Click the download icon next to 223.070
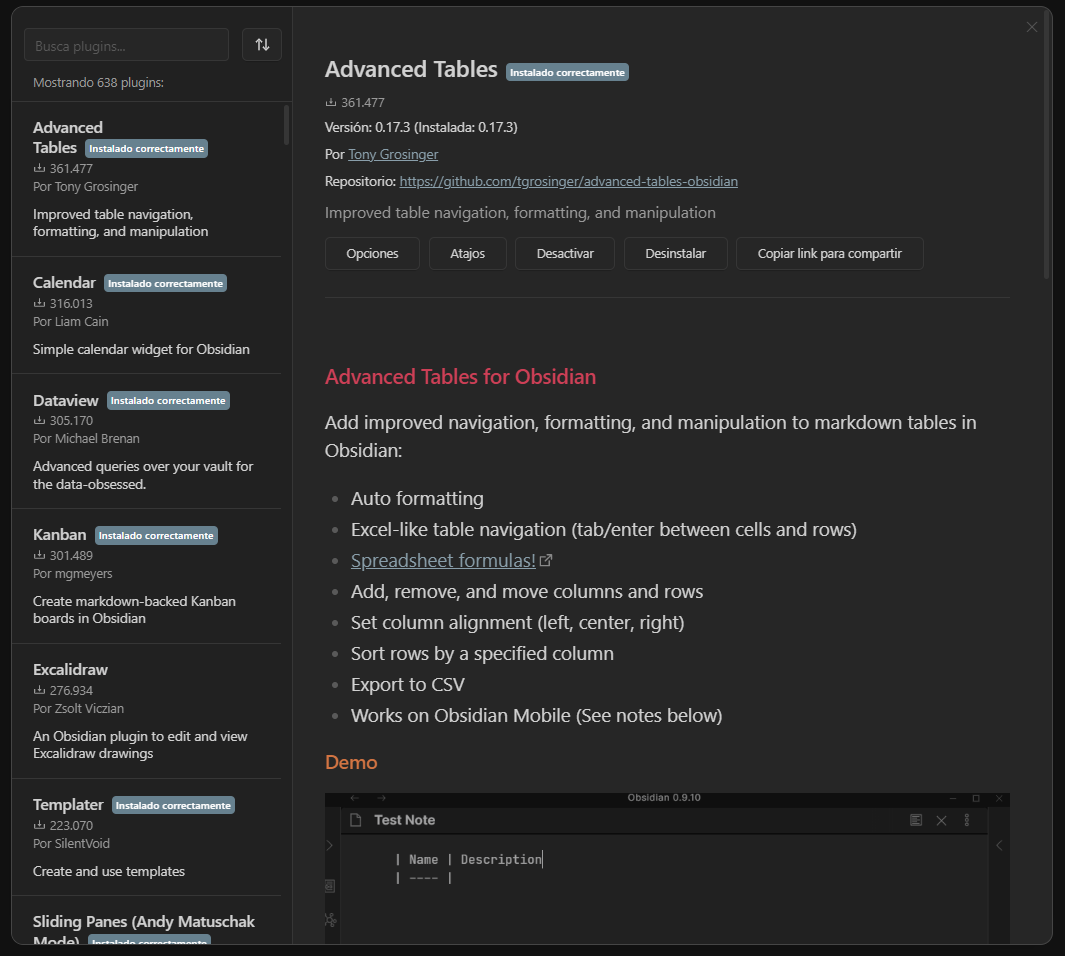Image resolution: width=1065 pixels, height=956 pixels. (39, 825)
